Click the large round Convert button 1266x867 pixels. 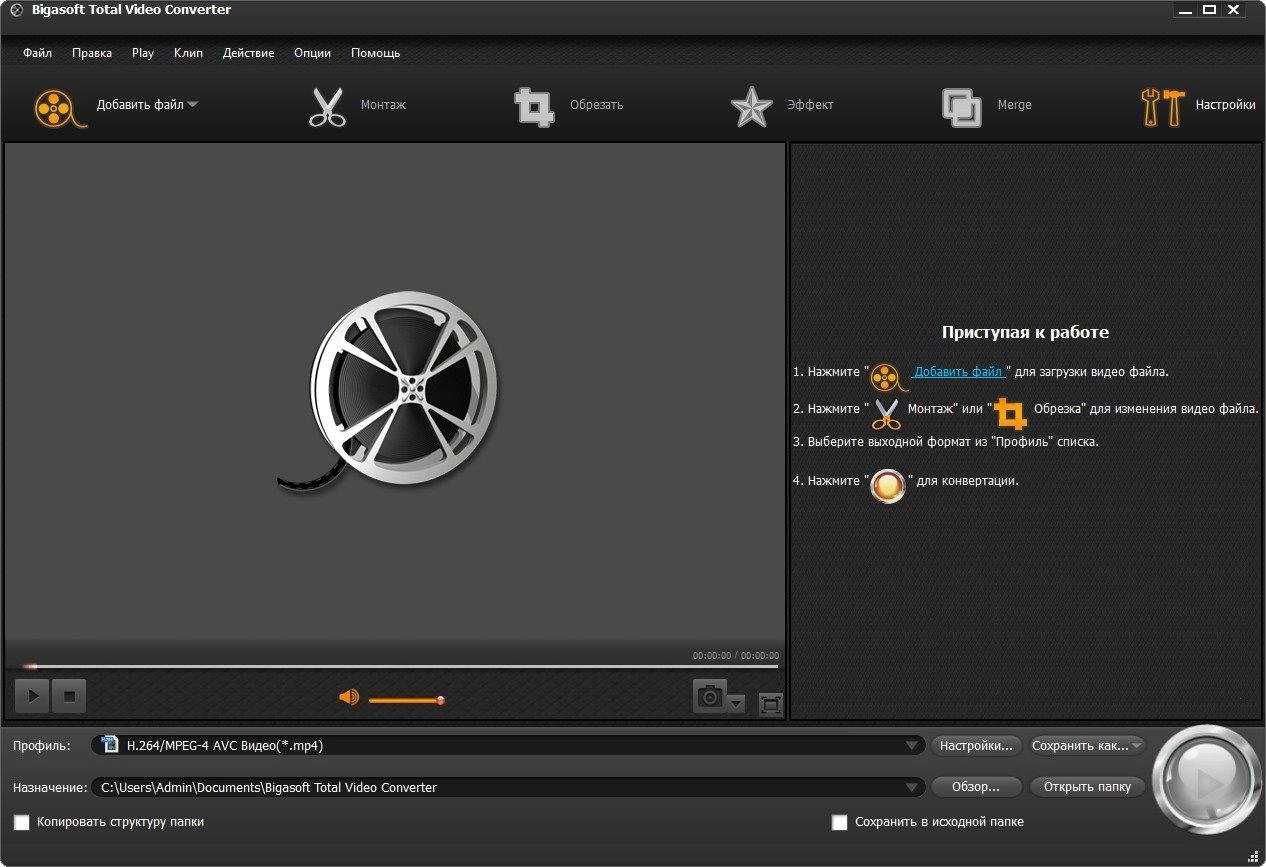[1205, 779]
